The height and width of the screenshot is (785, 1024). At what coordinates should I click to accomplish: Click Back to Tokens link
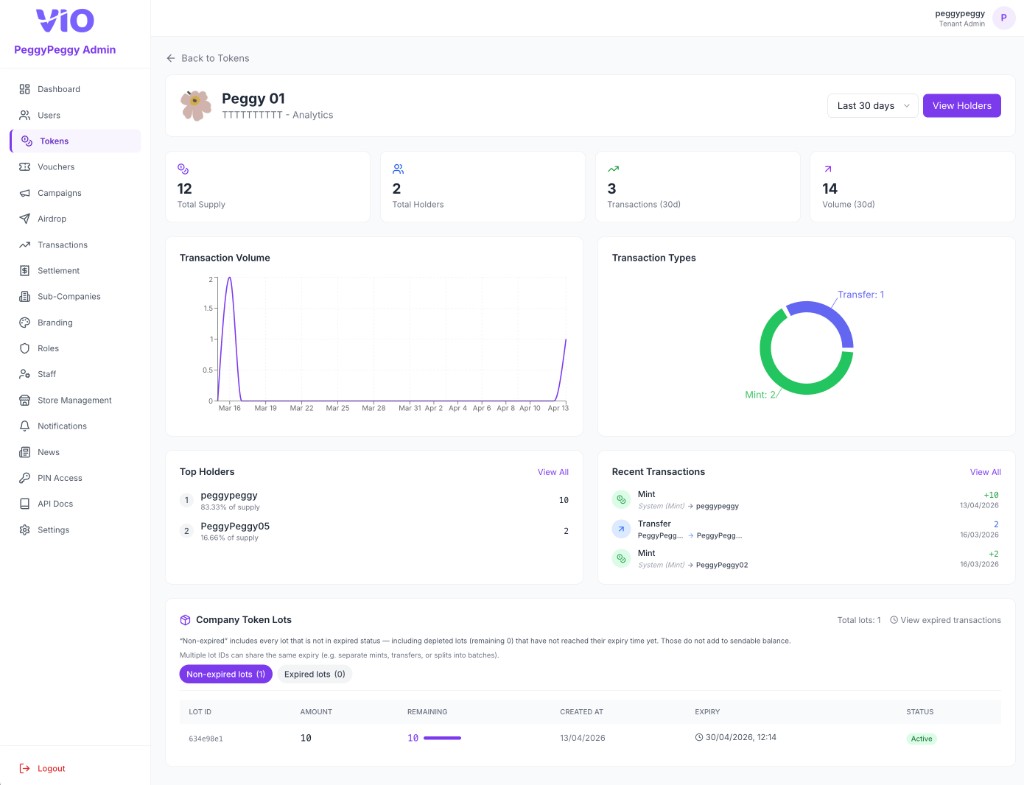pyautogui.click(x=208, y=58)
